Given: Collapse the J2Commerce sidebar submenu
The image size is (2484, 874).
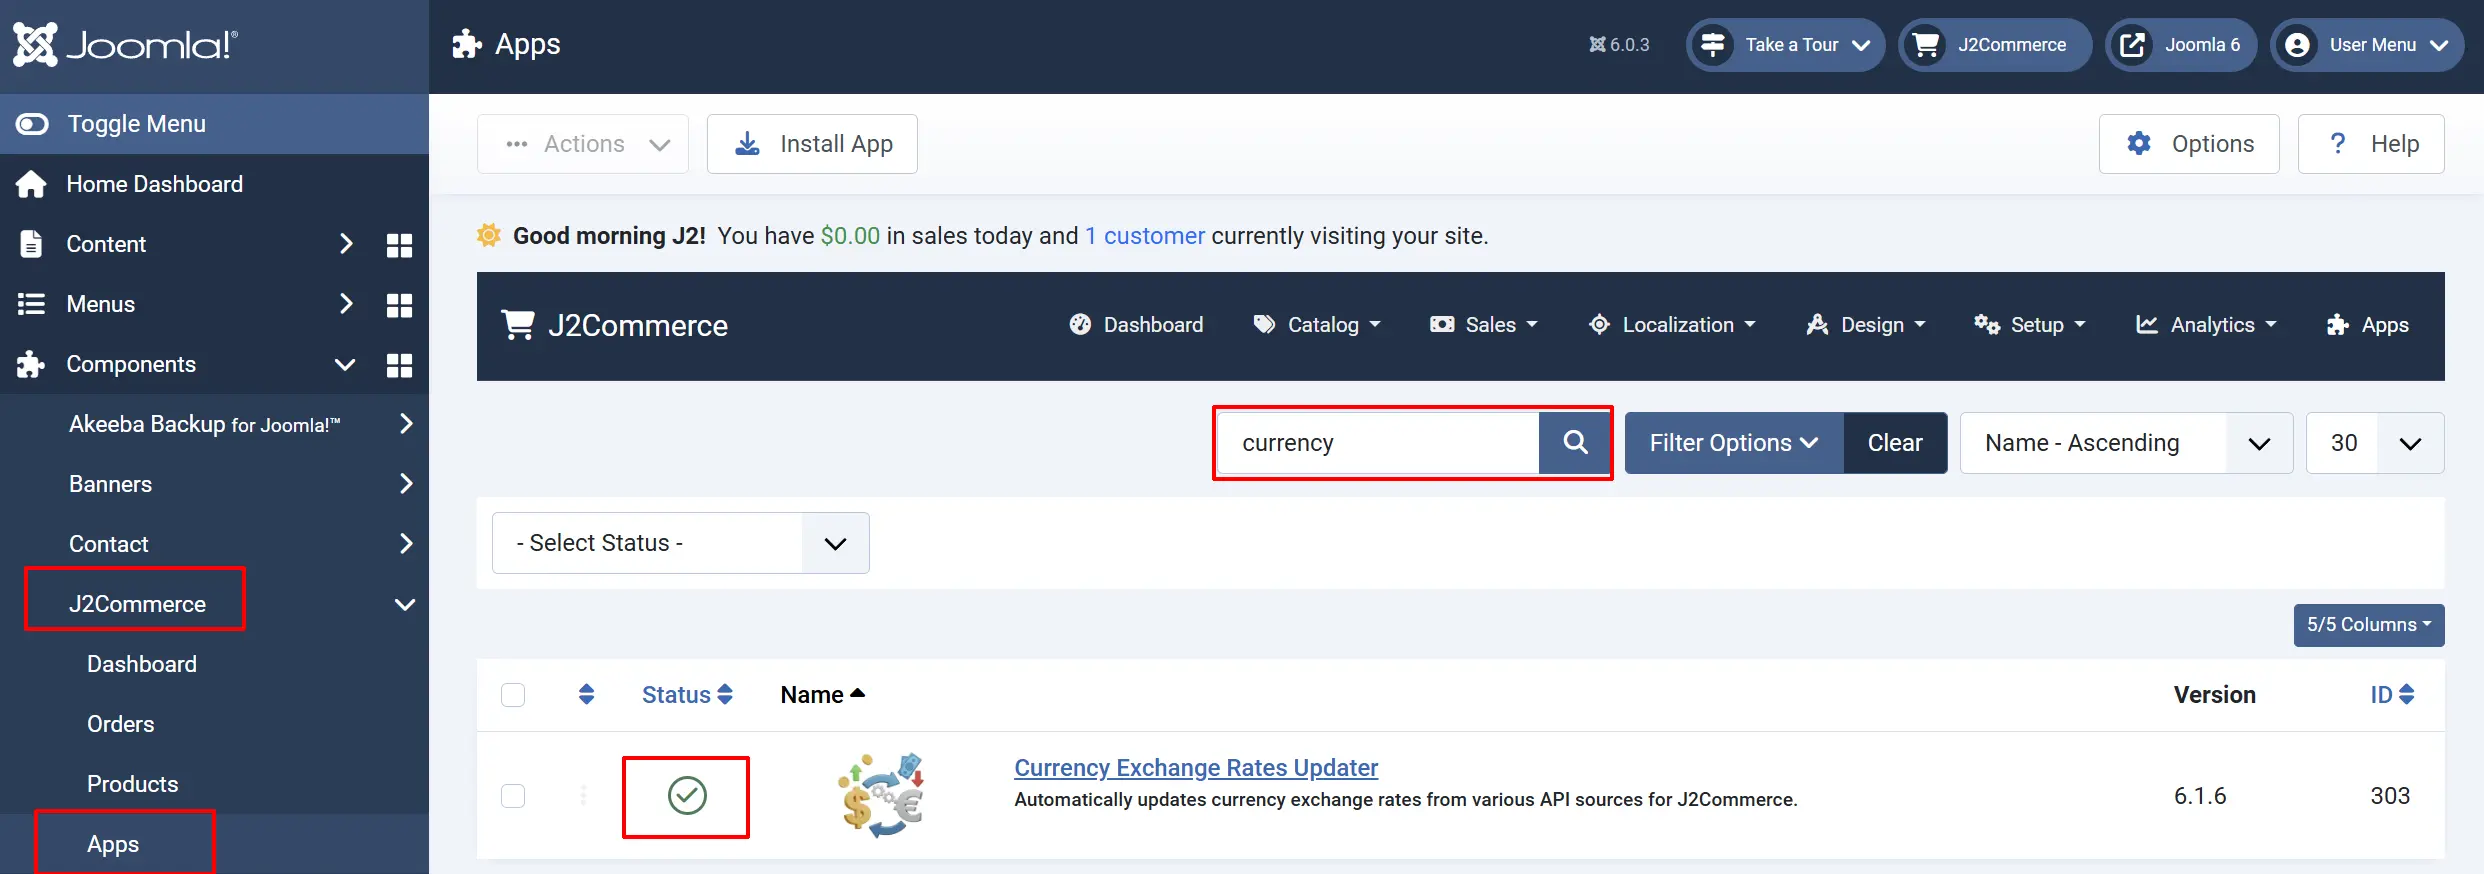Looking at the screenshot, I should (x=405, y=604).
